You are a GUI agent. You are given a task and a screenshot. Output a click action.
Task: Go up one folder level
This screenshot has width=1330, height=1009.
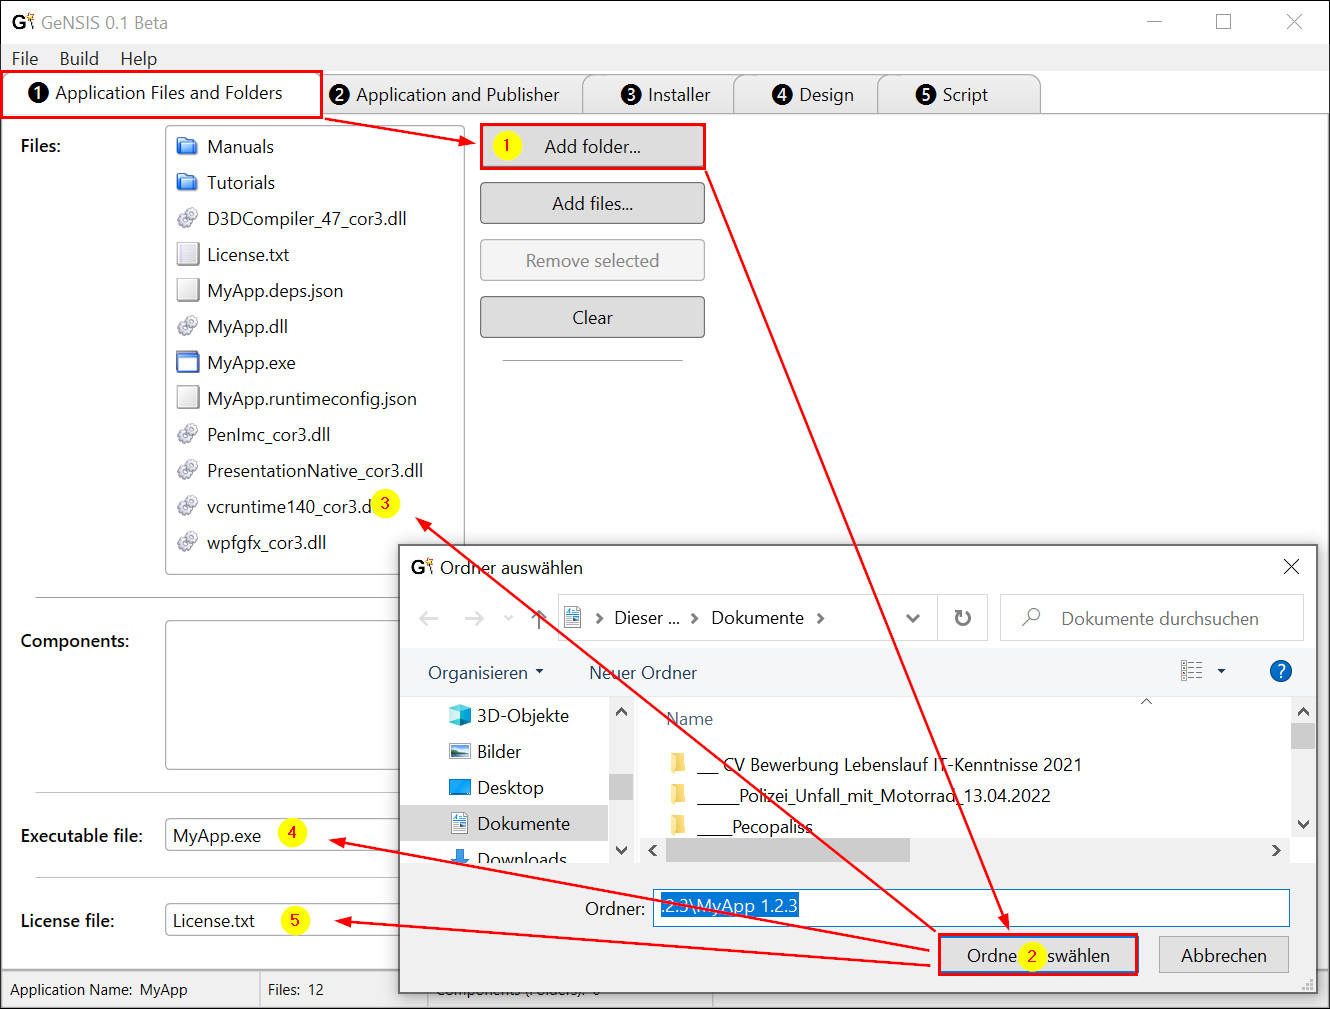539,619
